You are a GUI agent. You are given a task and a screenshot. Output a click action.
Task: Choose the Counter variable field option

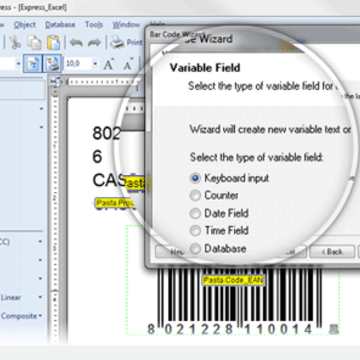tap(195, 196)
